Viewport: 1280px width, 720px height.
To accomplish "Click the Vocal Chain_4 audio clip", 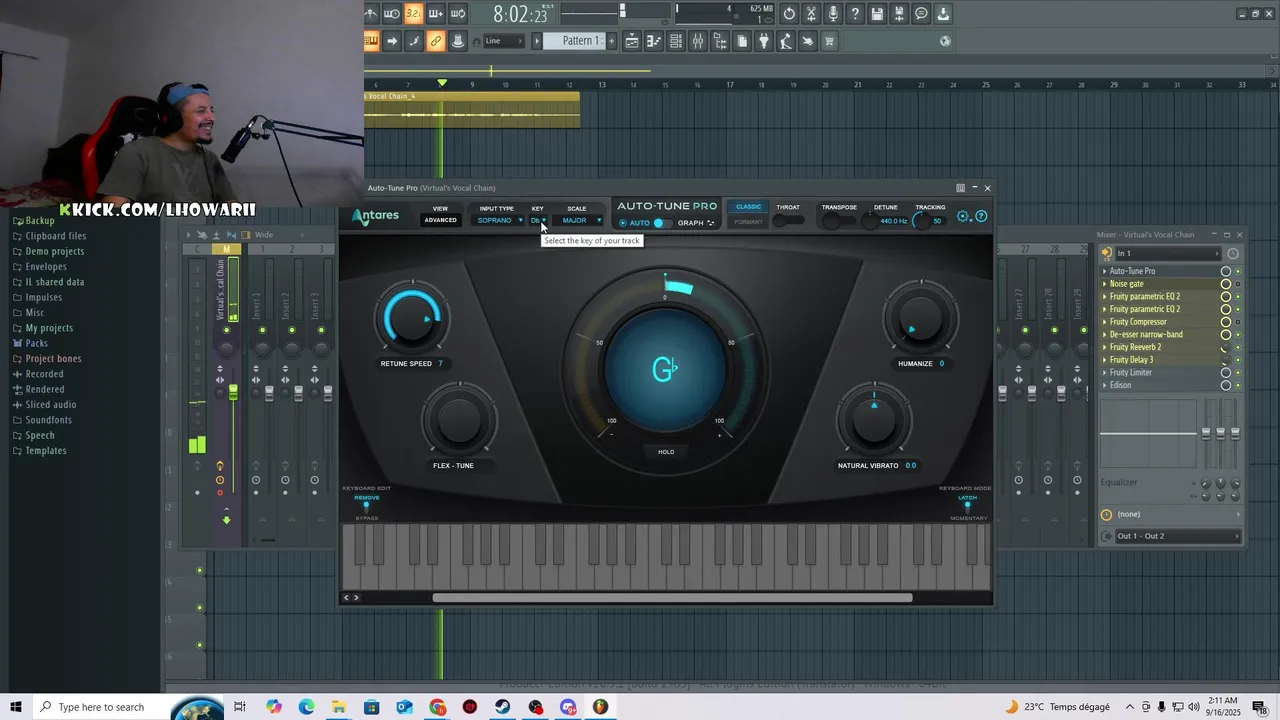I will point(472,109).
